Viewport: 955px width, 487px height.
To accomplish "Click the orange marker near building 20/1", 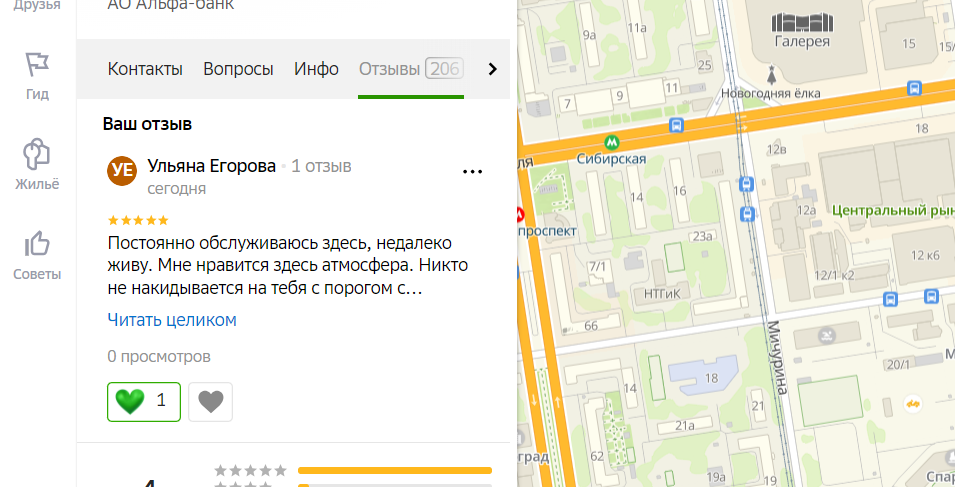I will click(x=912, y=403).
